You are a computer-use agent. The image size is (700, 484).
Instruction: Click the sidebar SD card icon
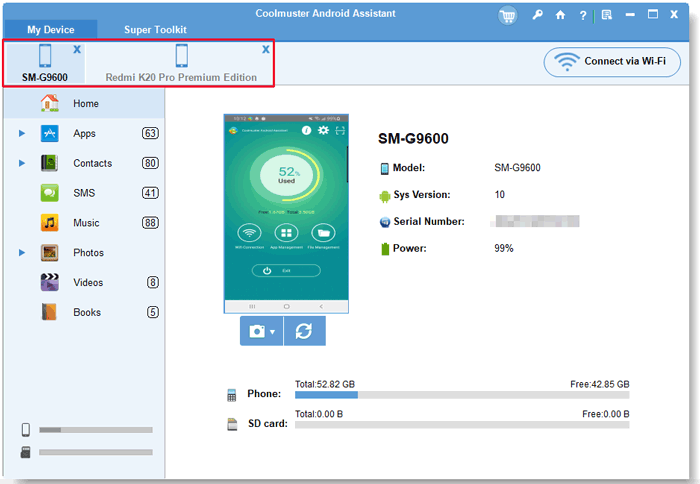pos(25,452)
